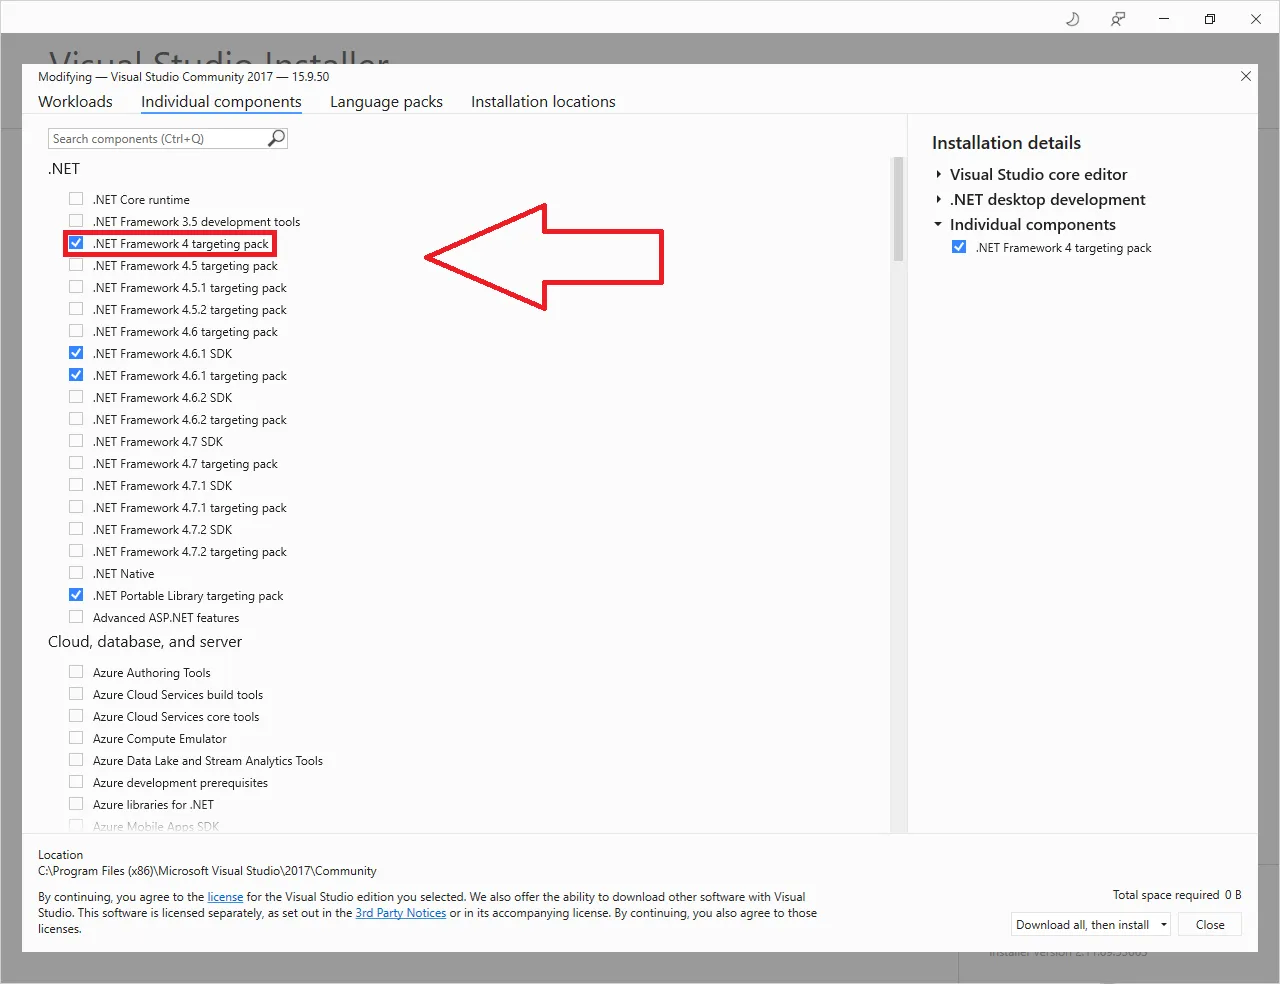Viewport: 1280px width, 984px height.
Task: Enable the .NET Framework 4.7 SDK option
Action: 76,441
